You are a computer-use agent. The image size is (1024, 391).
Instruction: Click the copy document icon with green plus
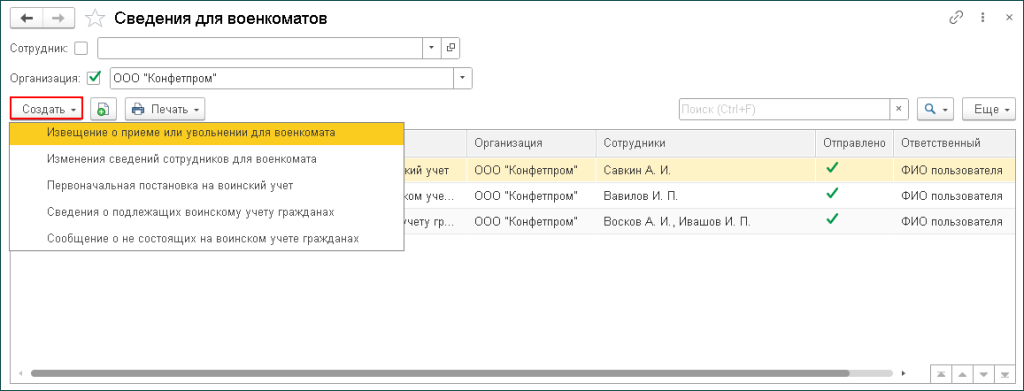click(x=103, y=109)
